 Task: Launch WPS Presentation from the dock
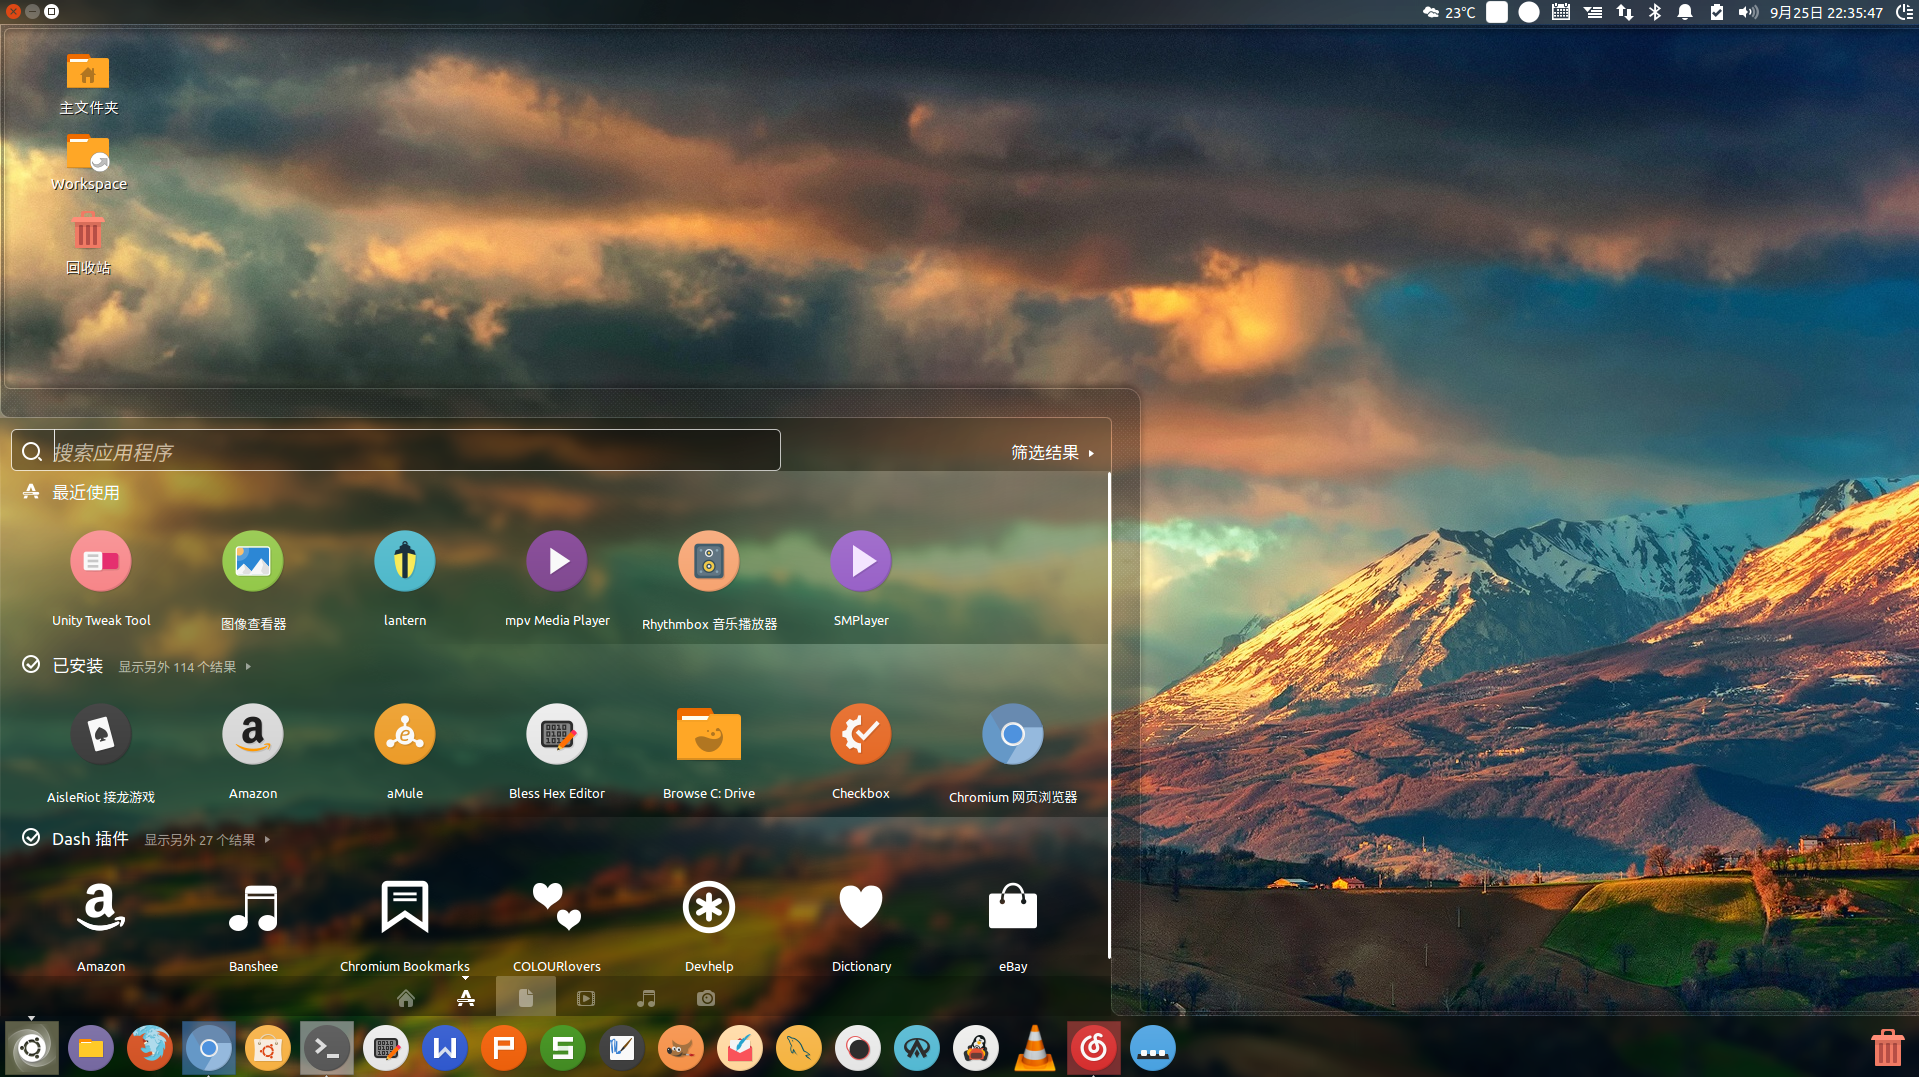tap(504, 1048)
